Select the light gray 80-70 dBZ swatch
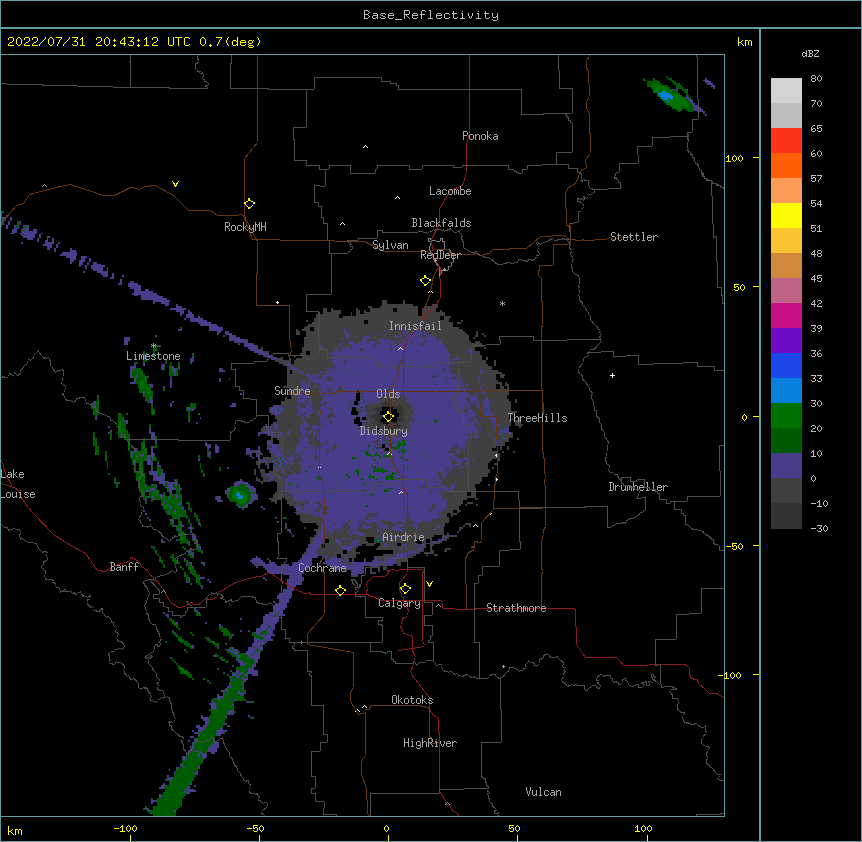862x842 pixels. click(x=786, y=90)
